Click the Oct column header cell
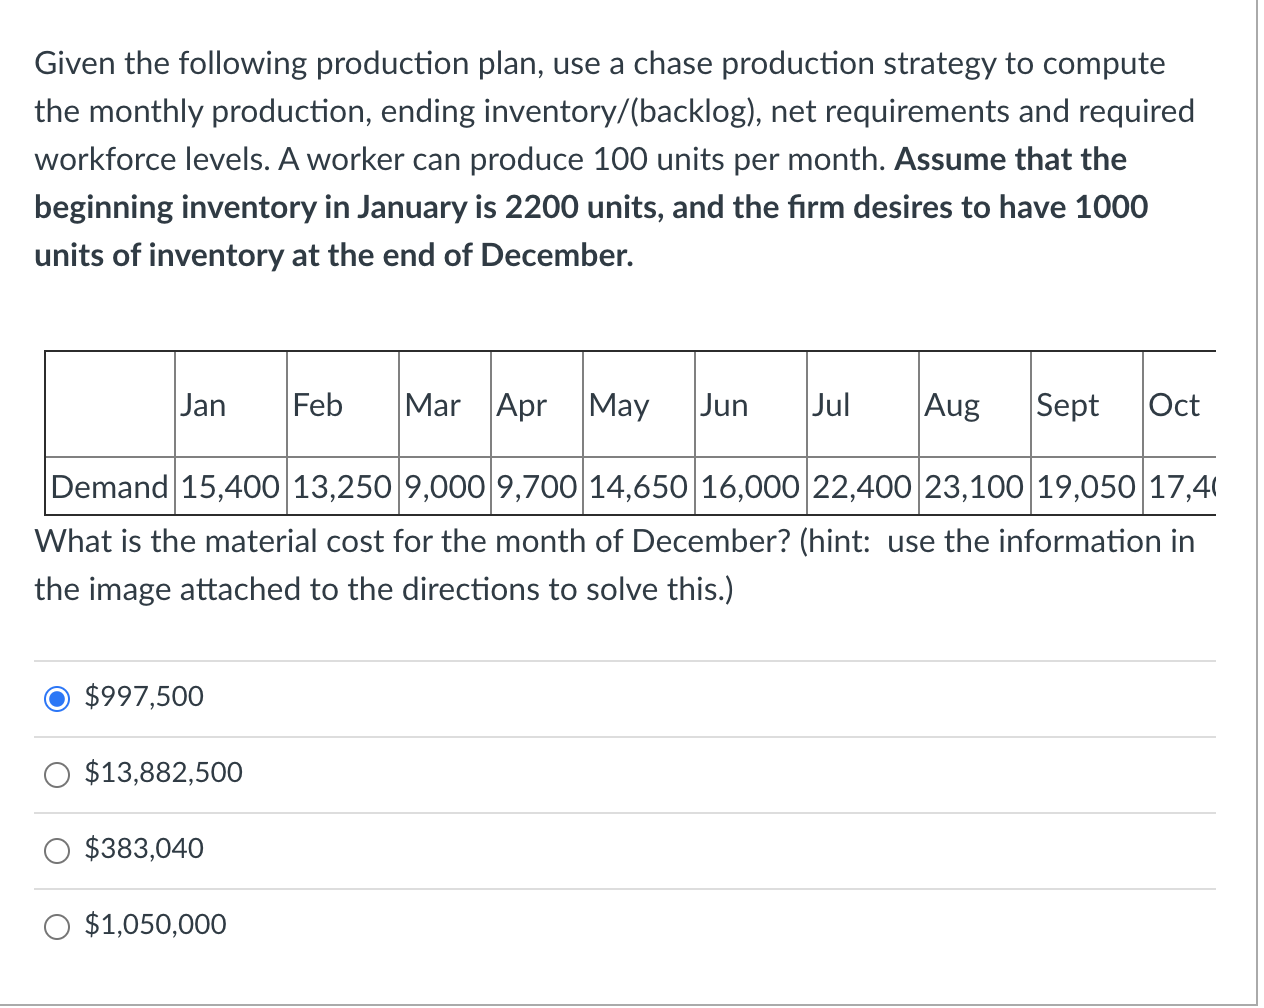This screenshot has width=1264, height=1008. 1178,405
